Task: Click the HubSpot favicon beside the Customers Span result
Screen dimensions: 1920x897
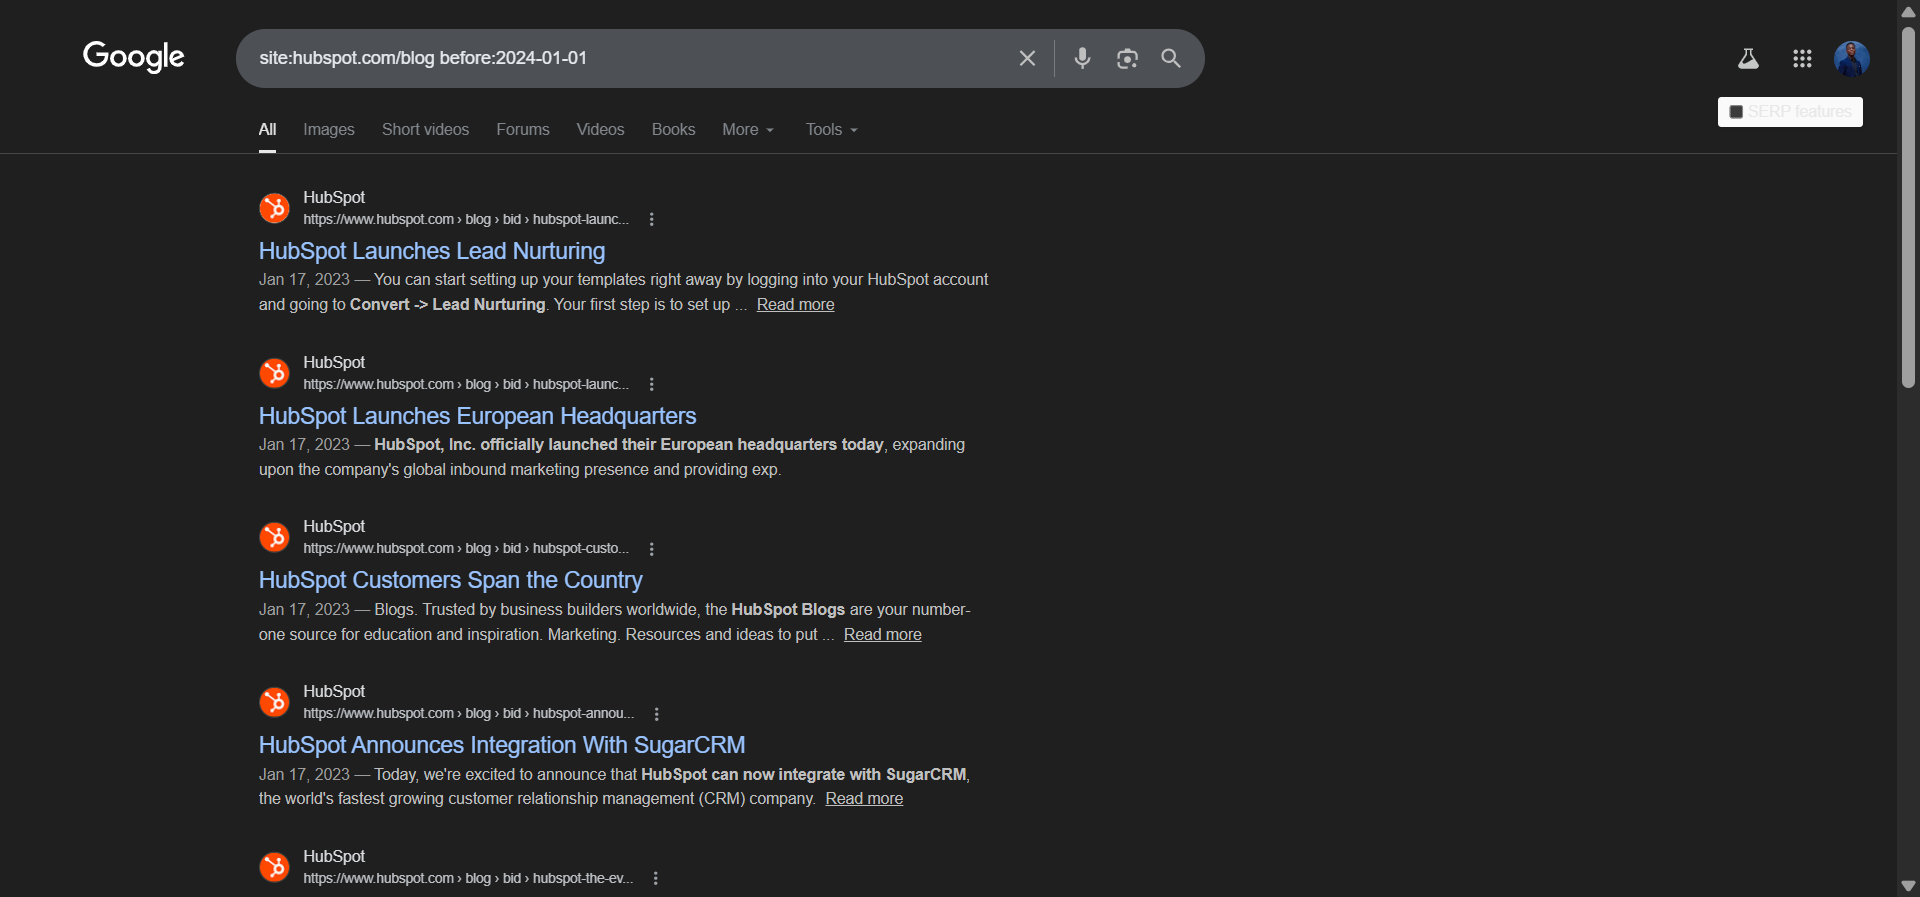Action: point(274,537)
